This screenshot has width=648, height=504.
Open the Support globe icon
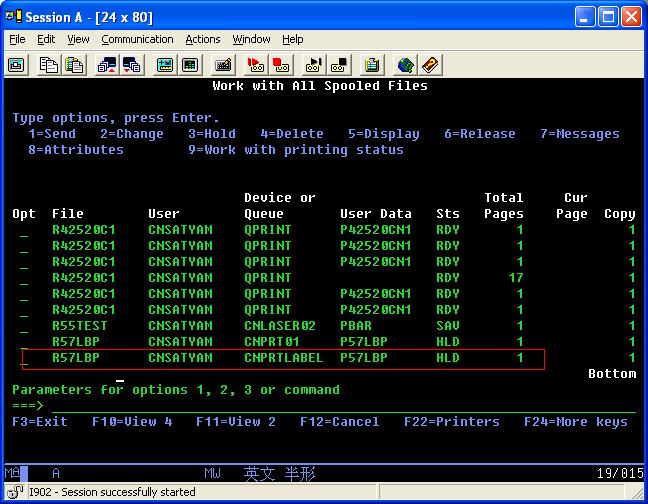[405, 65]
